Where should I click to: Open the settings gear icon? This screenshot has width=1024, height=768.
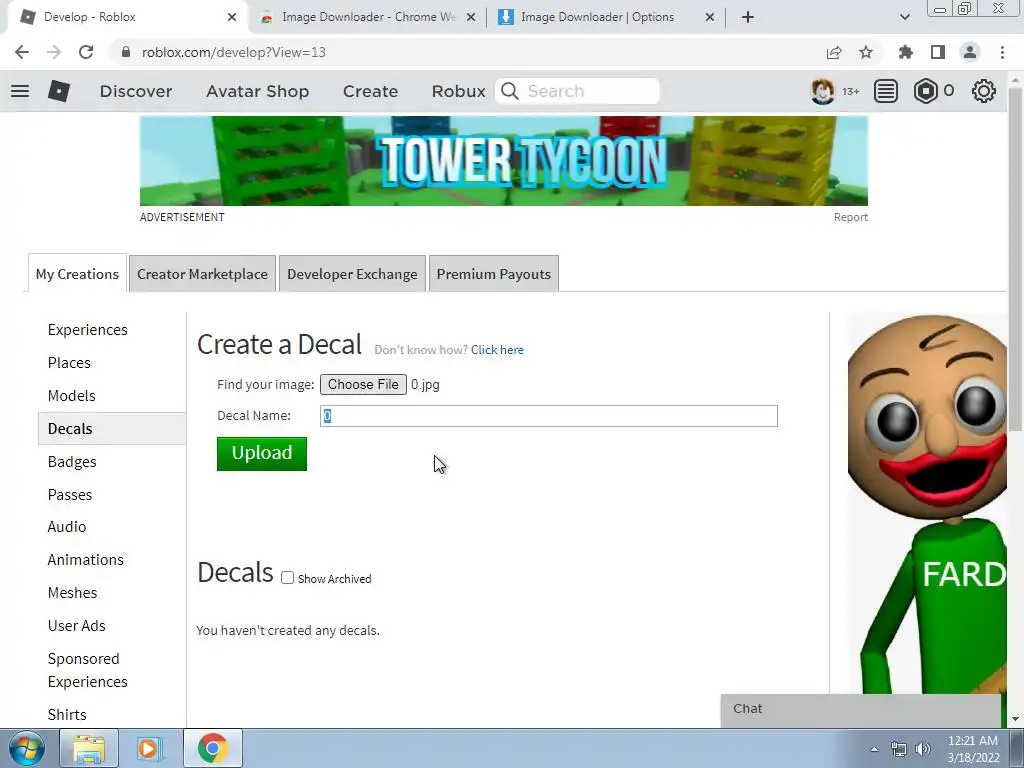pos(984,91)
